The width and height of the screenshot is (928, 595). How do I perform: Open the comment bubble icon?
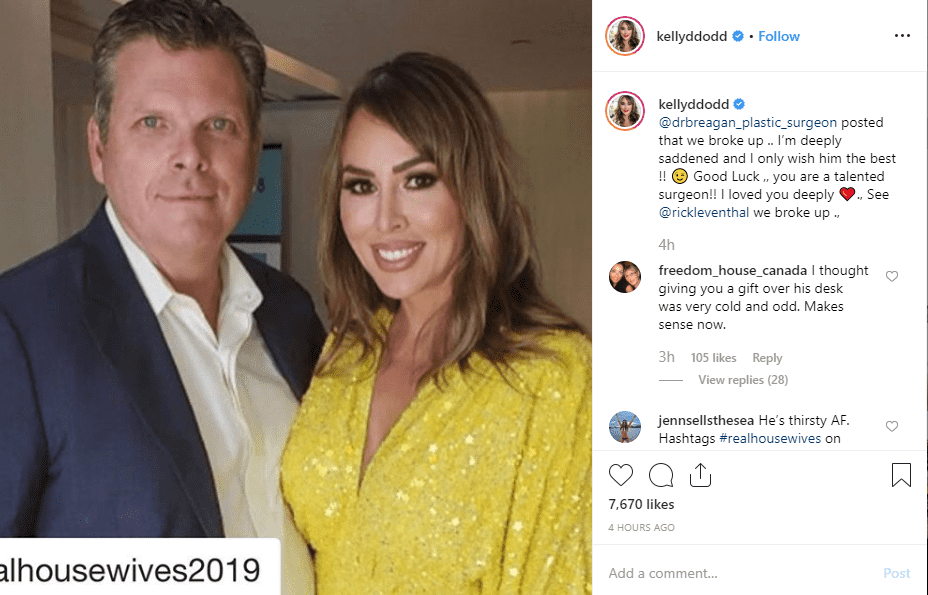660,475
